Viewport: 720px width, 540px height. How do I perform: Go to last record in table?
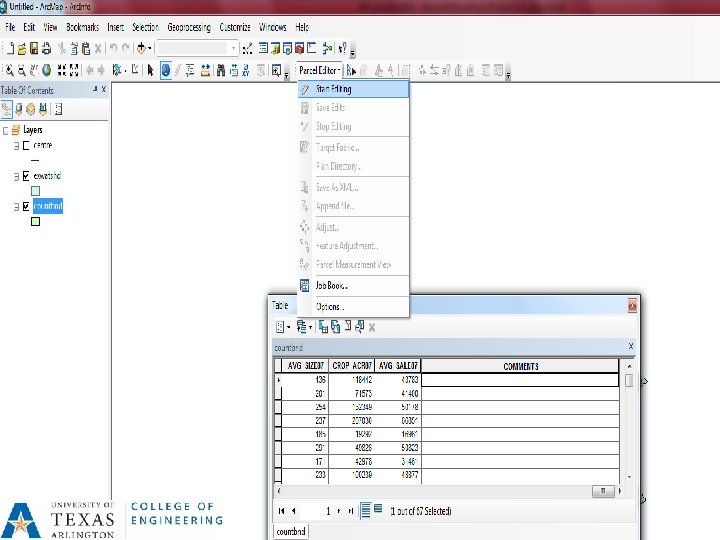[x=351, y=511]
